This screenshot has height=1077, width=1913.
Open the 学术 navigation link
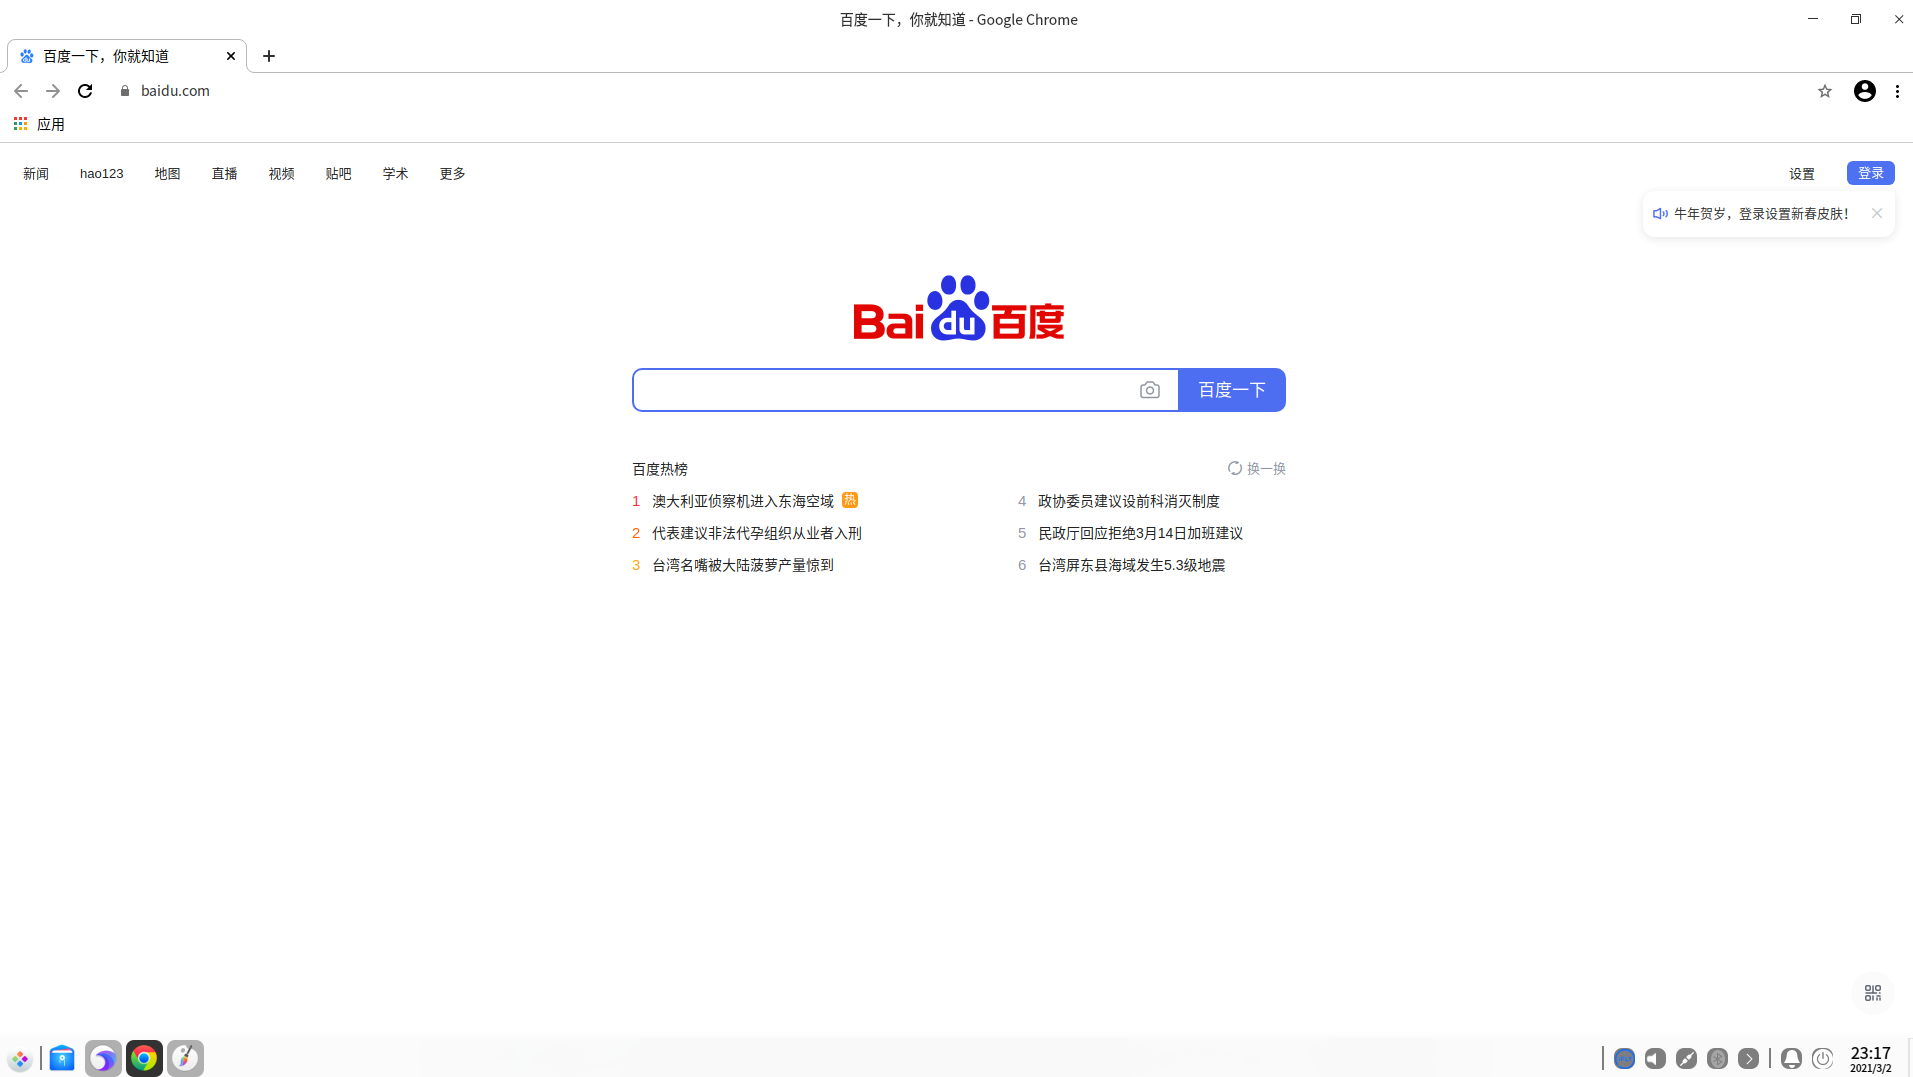[x=395, y=174]
